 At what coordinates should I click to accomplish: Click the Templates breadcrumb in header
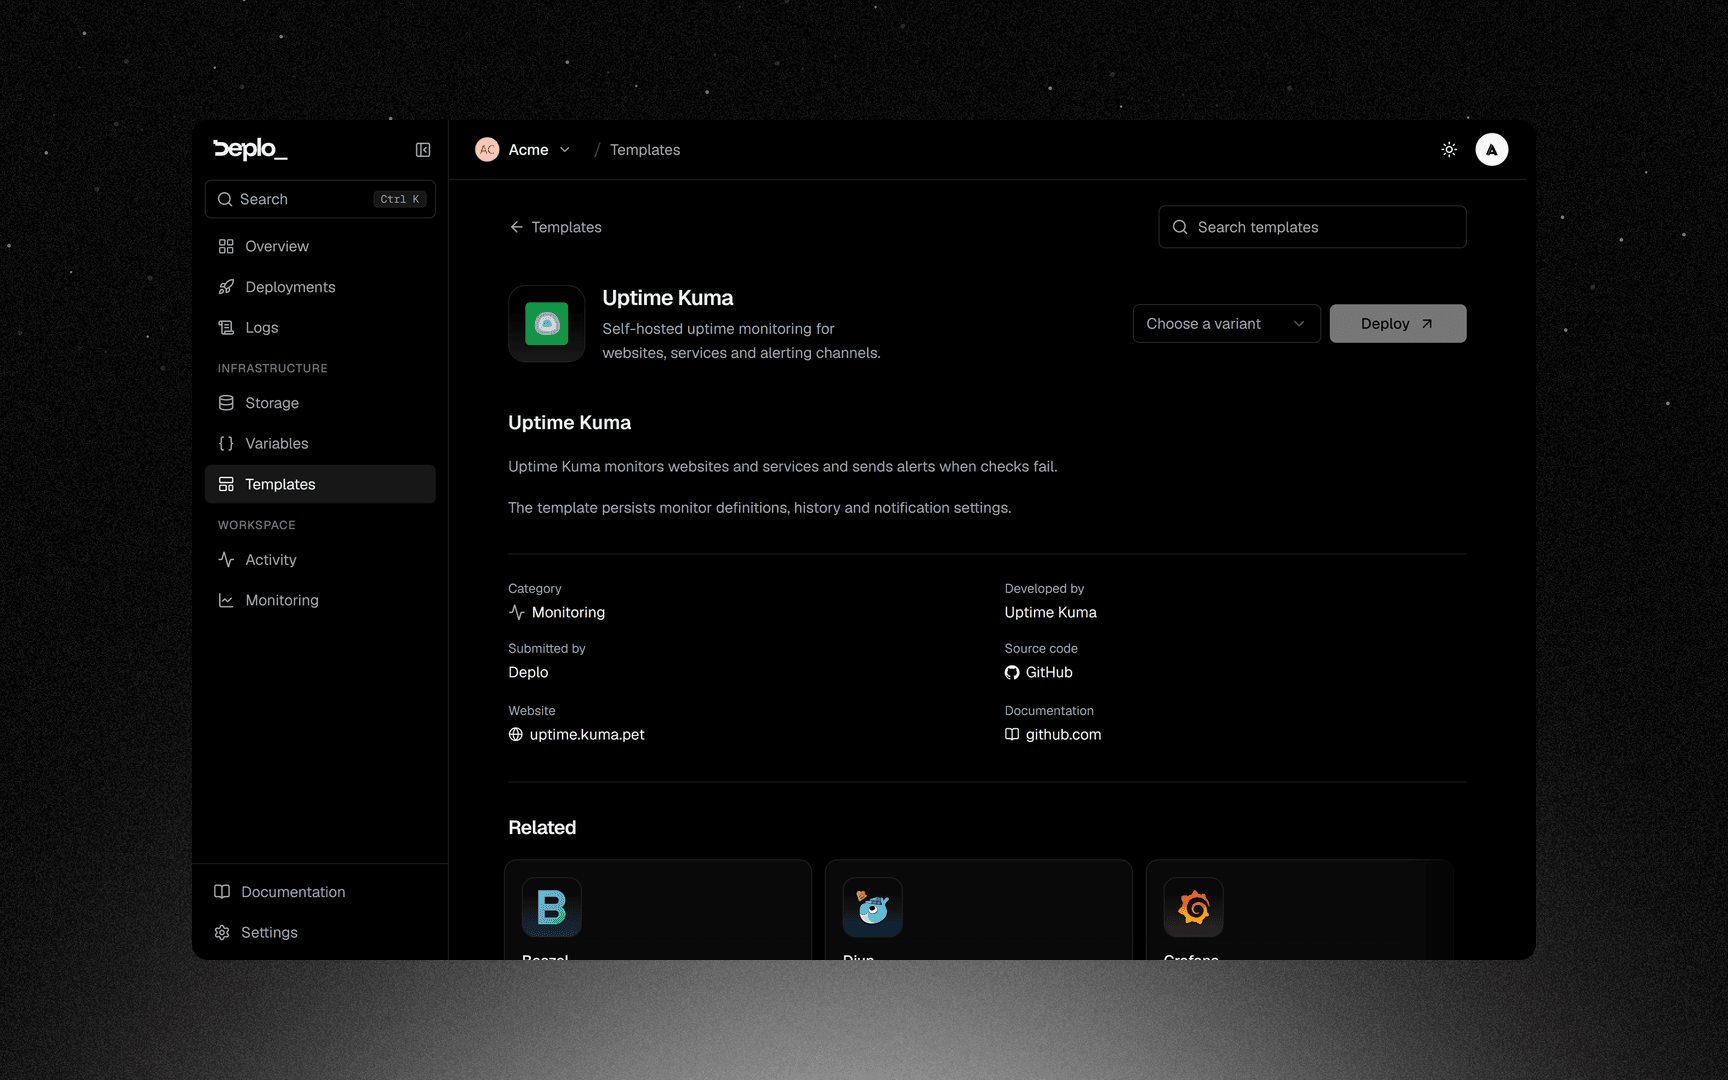645,150
